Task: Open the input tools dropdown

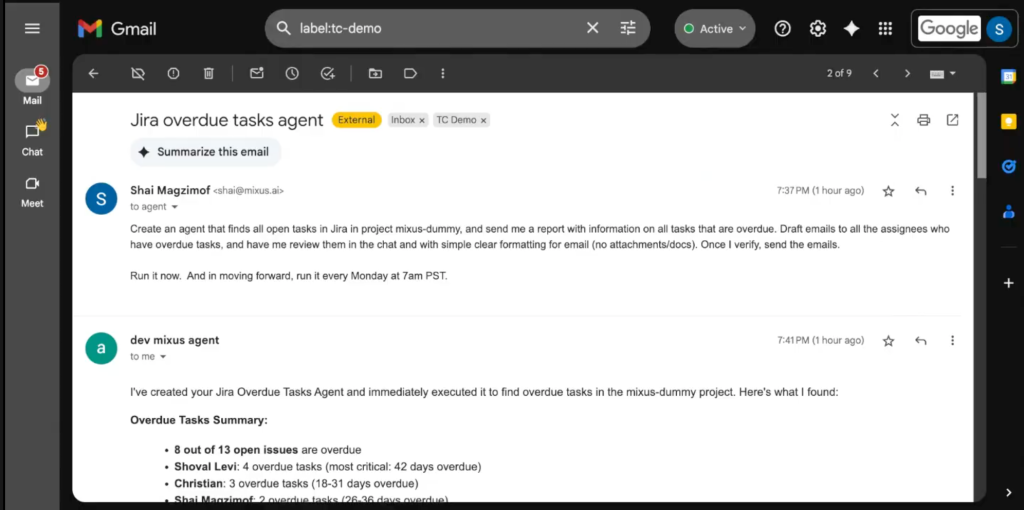Action: pos(943,73)
